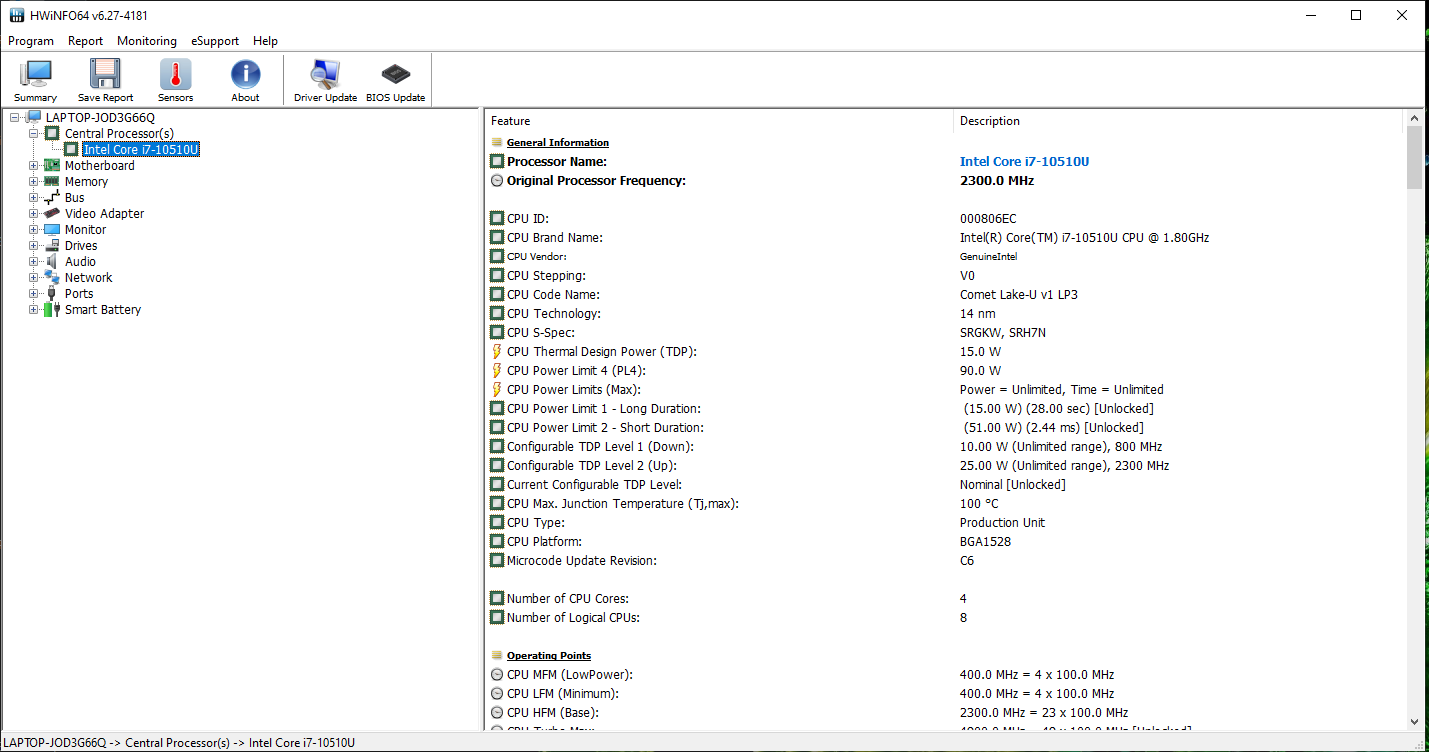Collapse the Central Processor(s) node

[x=33, y=134]
